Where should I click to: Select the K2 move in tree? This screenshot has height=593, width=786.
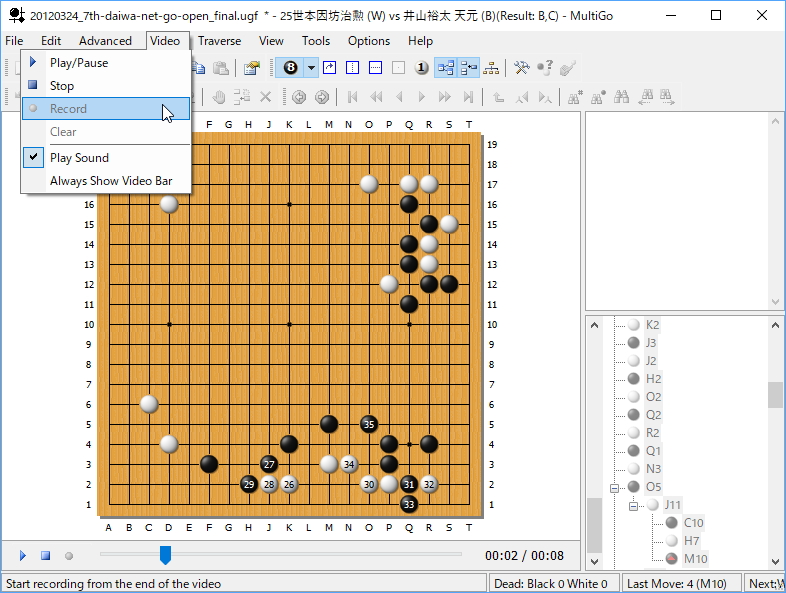click(652, 325)
